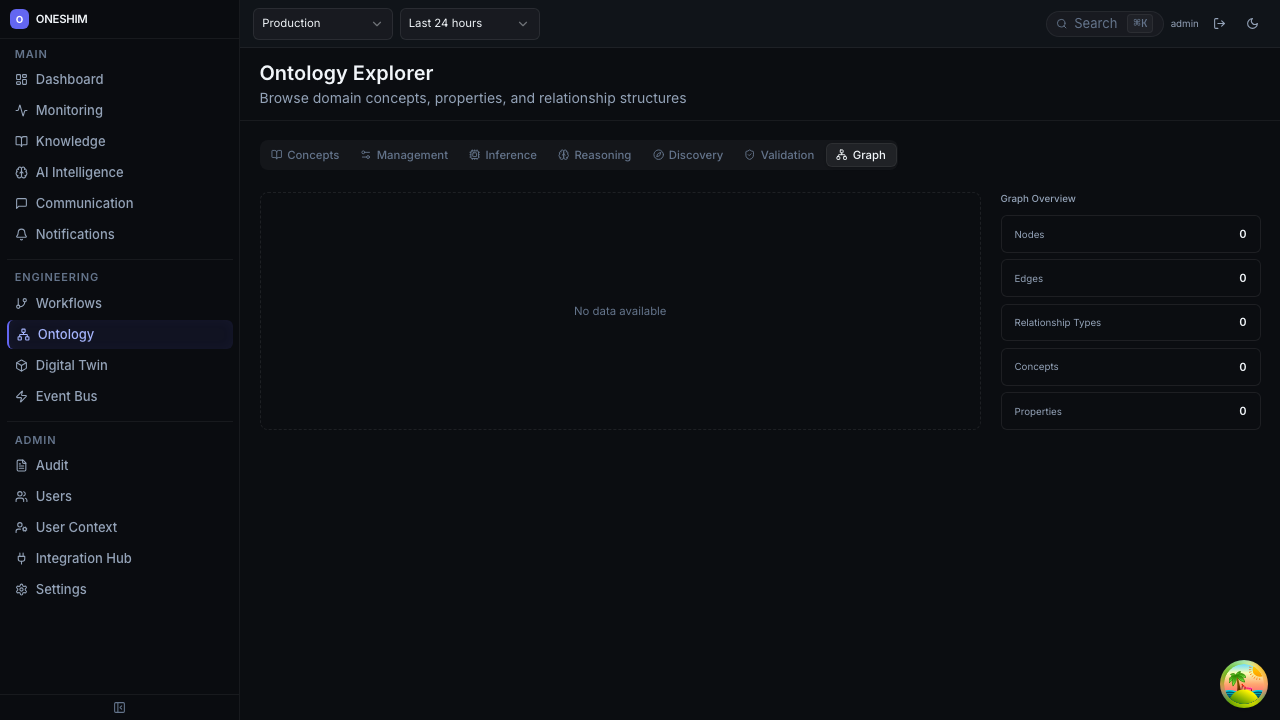Click the Event Bus lightning icon
The width and height of the screenshot is (1280, 720).
pos(21,396)
